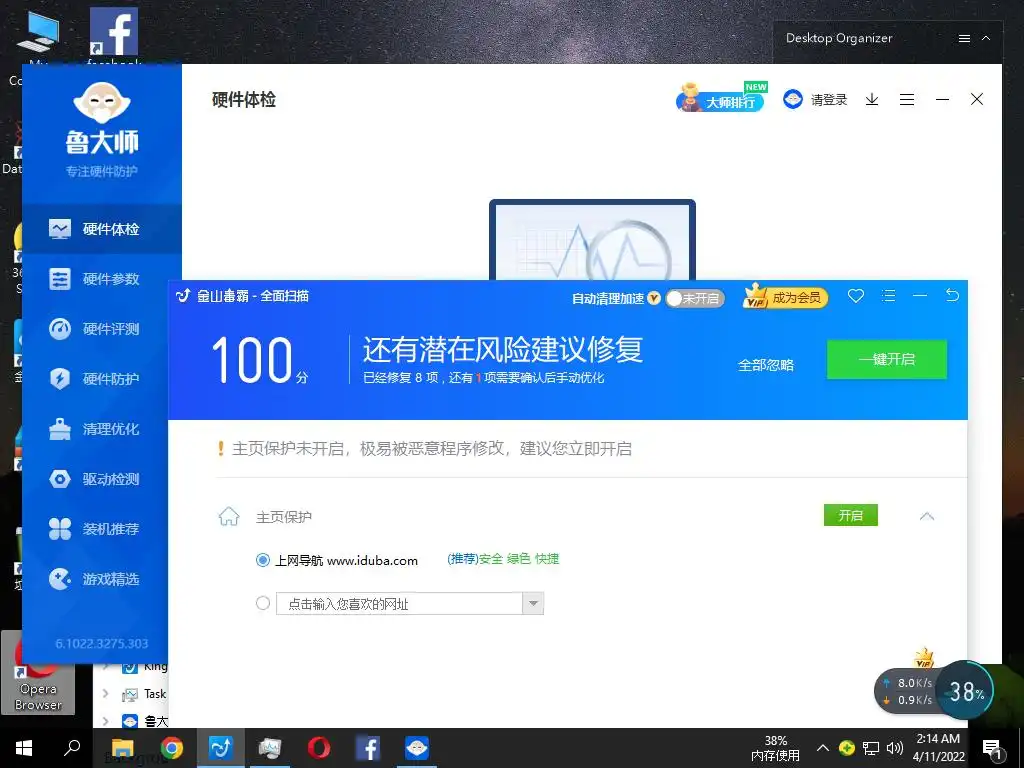Open the 金山毒霸 list menu icon

pos(888,296)
